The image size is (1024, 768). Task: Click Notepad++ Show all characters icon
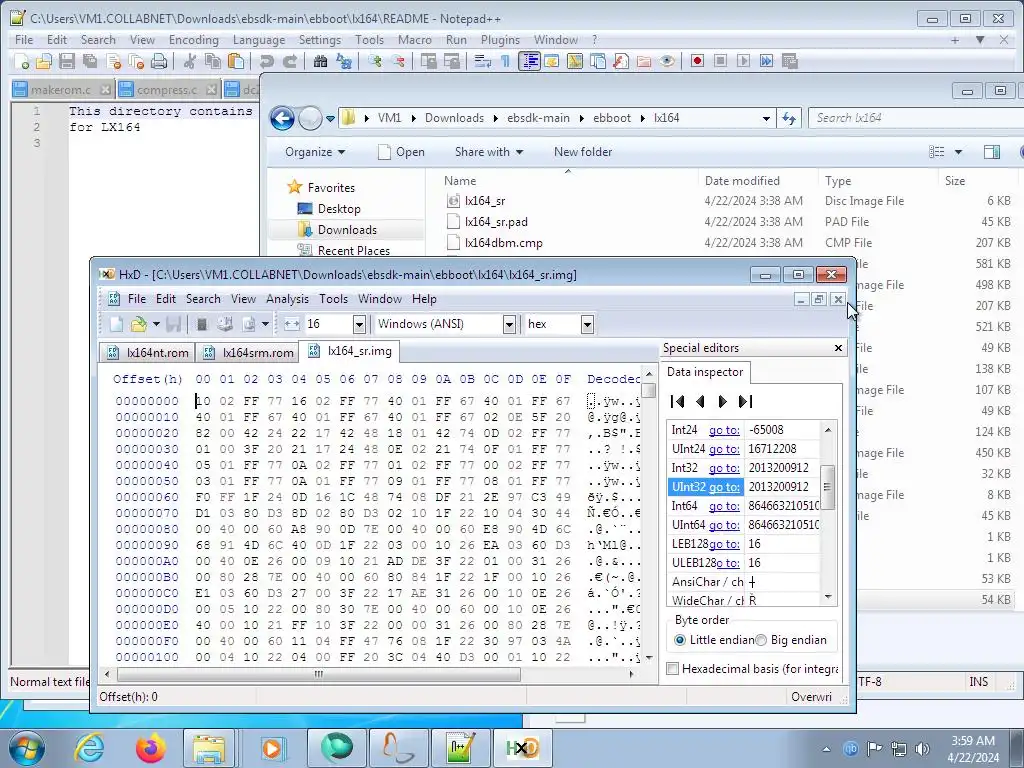tap(505, 61)
